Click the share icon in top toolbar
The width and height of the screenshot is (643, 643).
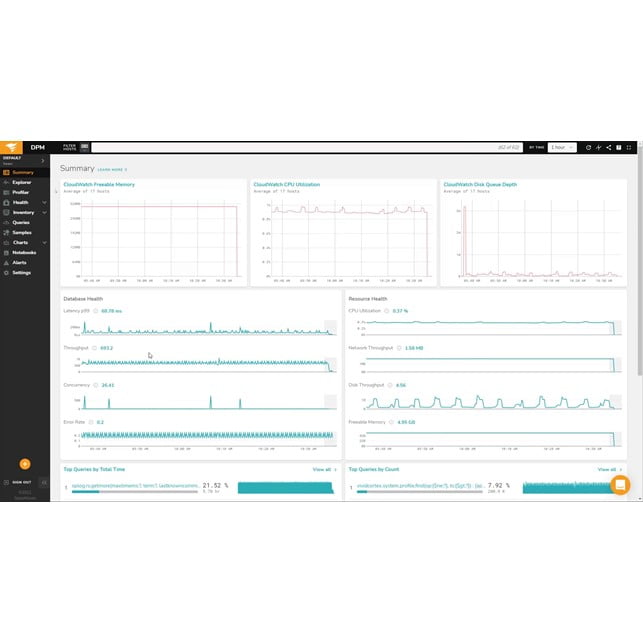[x=608, y=147]
